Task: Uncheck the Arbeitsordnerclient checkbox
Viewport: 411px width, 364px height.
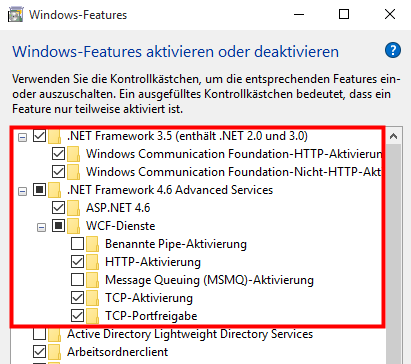Action: 39,352
